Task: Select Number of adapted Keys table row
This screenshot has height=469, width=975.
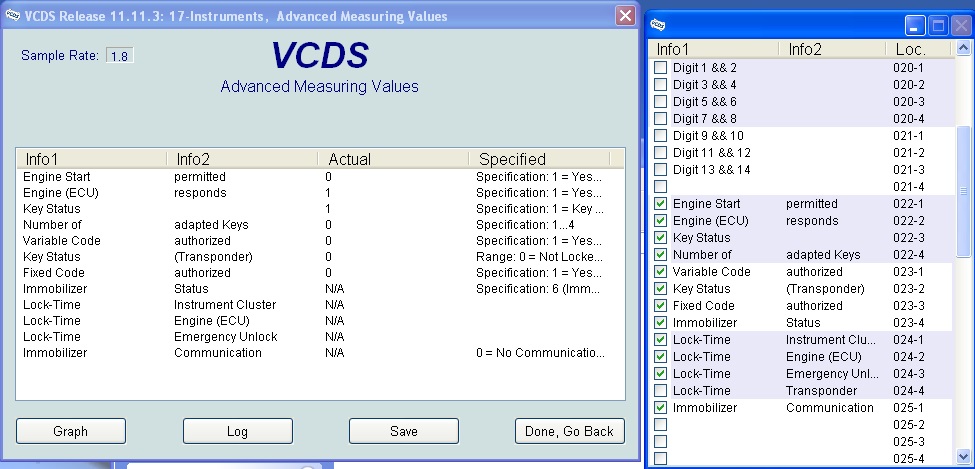Action: pos(320,225)
